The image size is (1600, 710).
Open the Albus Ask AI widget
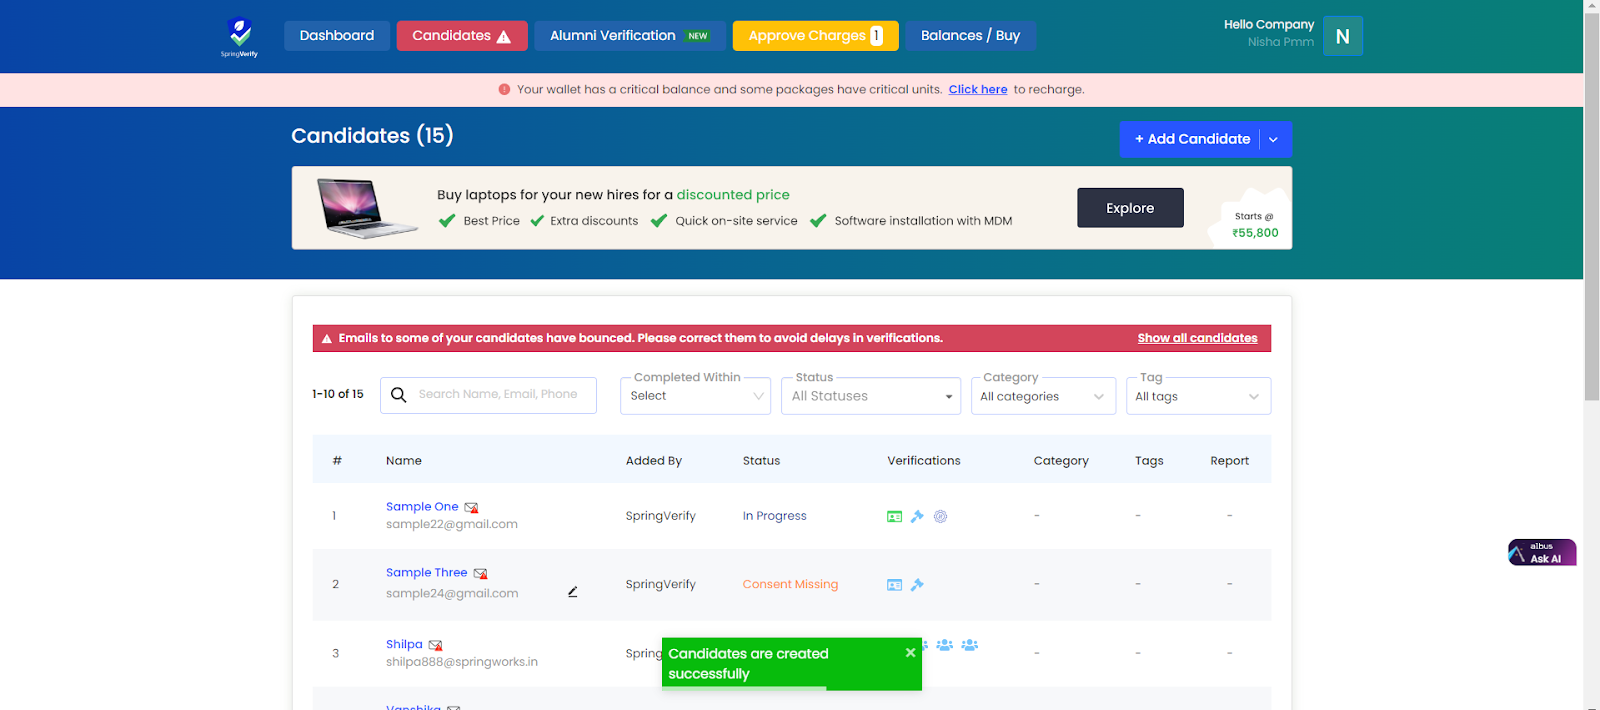[x=1542, y=552]
